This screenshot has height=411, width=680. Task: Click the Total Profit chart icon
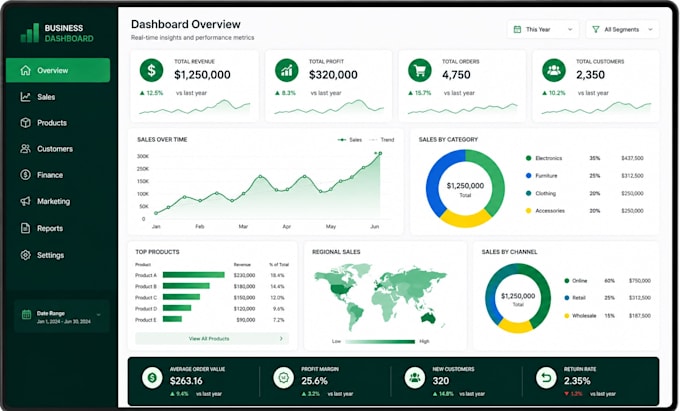pos(286,70)
